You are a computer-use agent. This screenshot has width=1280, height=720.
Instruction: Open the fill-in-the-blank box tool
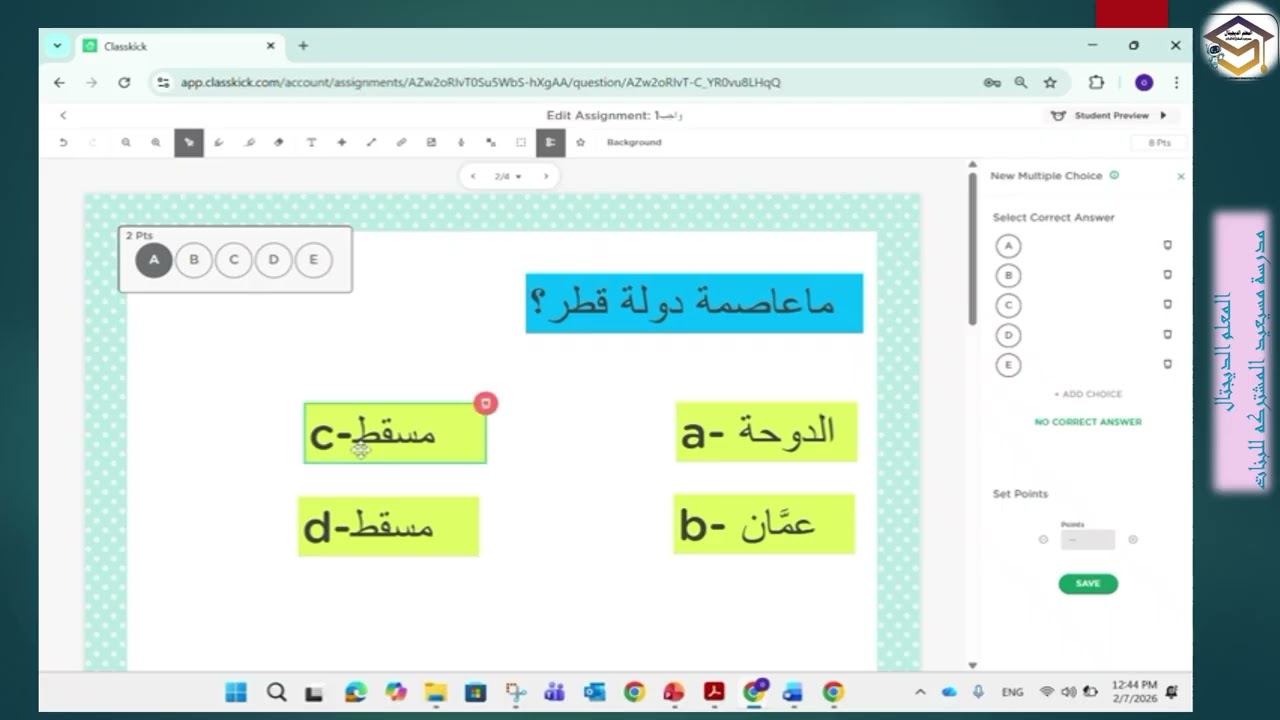click(521, 142)
